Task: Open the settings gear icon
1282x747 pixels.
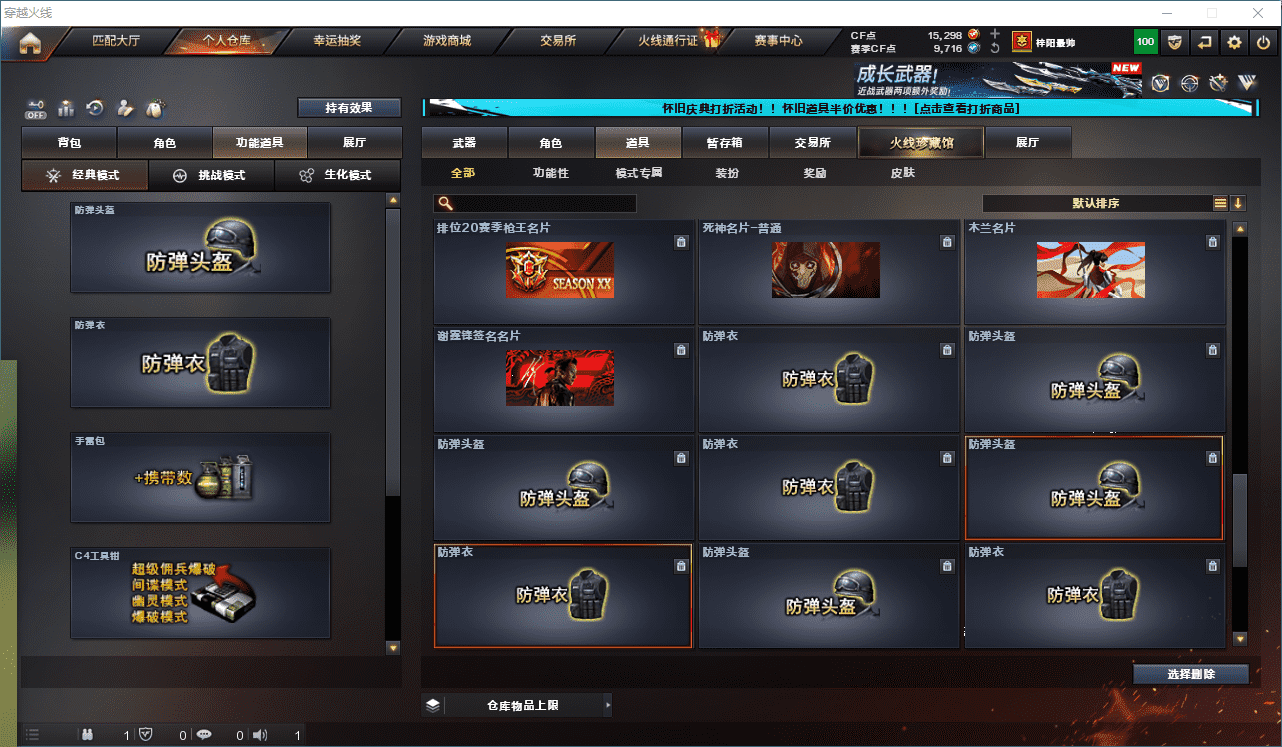Action: 1234,42
